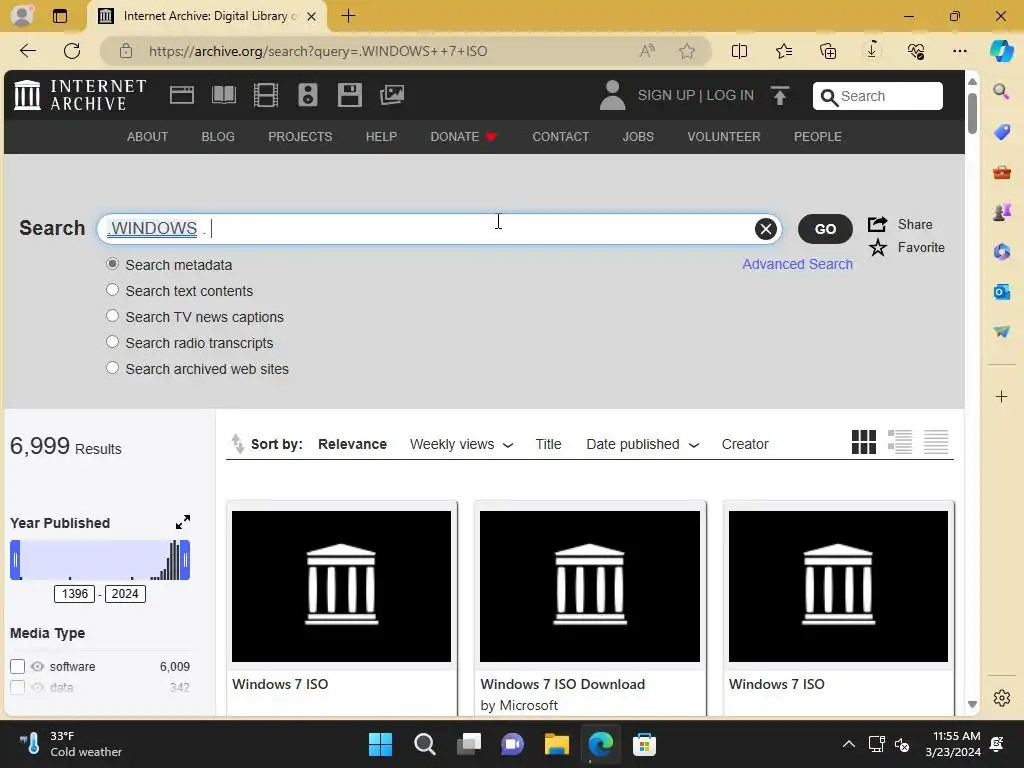Screen dimensions: 1024x768
Task: Check the data media type checkbox
Action: point(18,687)
